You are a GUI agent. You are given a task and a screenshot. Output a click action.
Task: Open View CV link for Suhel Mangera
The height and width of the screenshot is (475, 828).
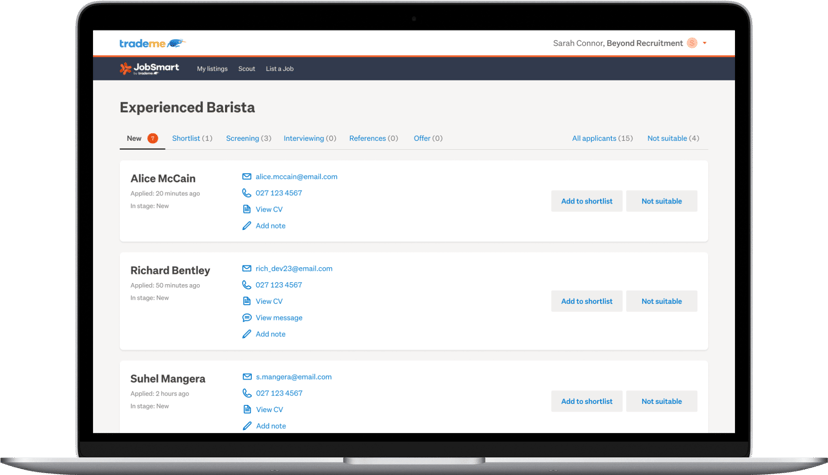(x=270, y=409)
